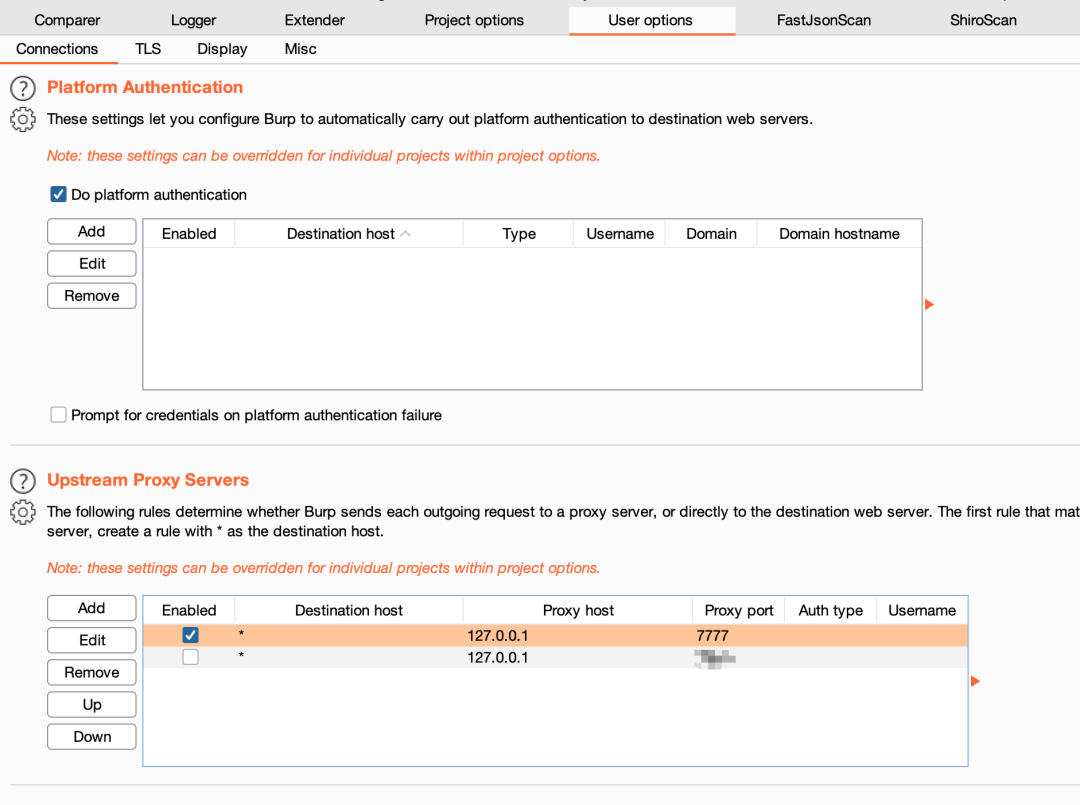Remove the selected upstream proxy rule

[92, 673]
